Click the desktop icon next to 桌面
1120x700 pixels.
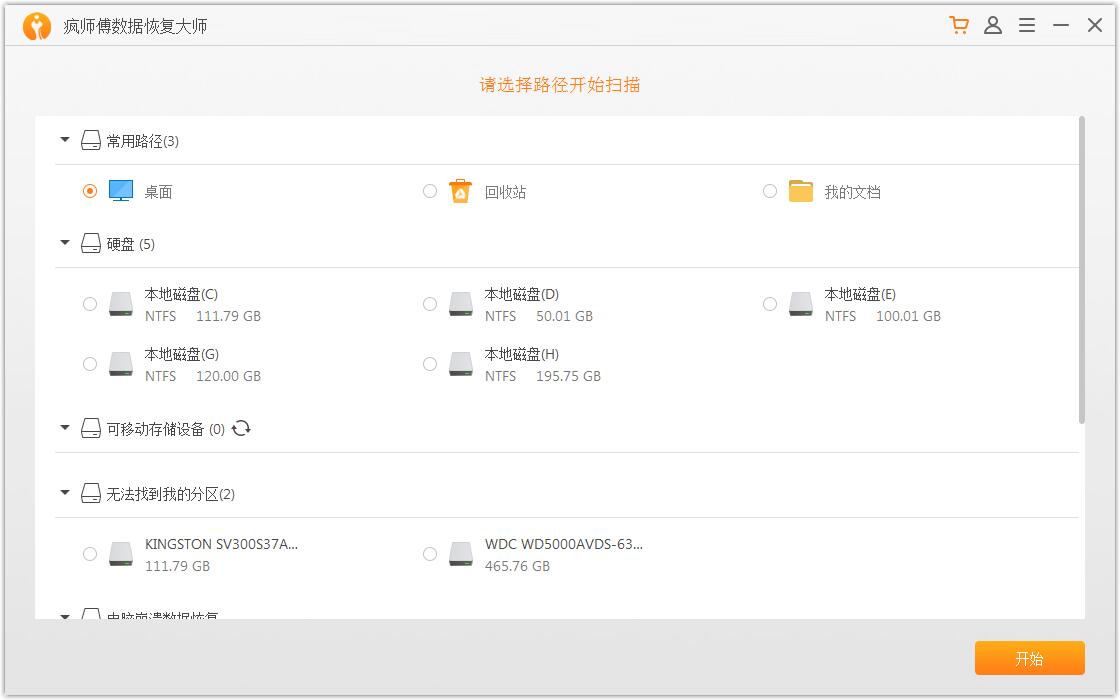pyautogui.click(x=122, y=191)
